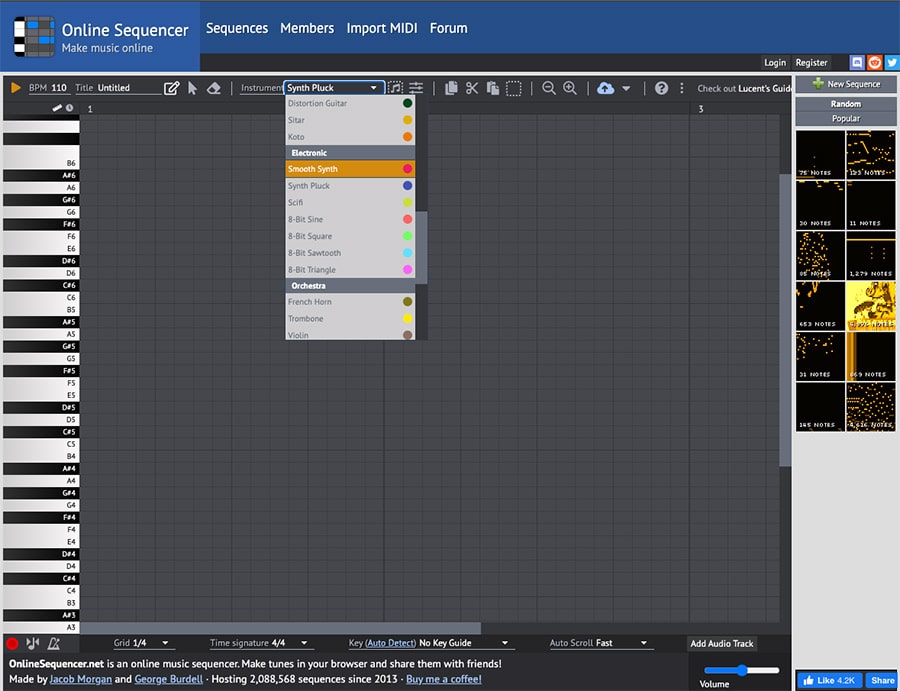Zoom in on the piano roll
Screen dimensions: 900x691
coord(570,88)
